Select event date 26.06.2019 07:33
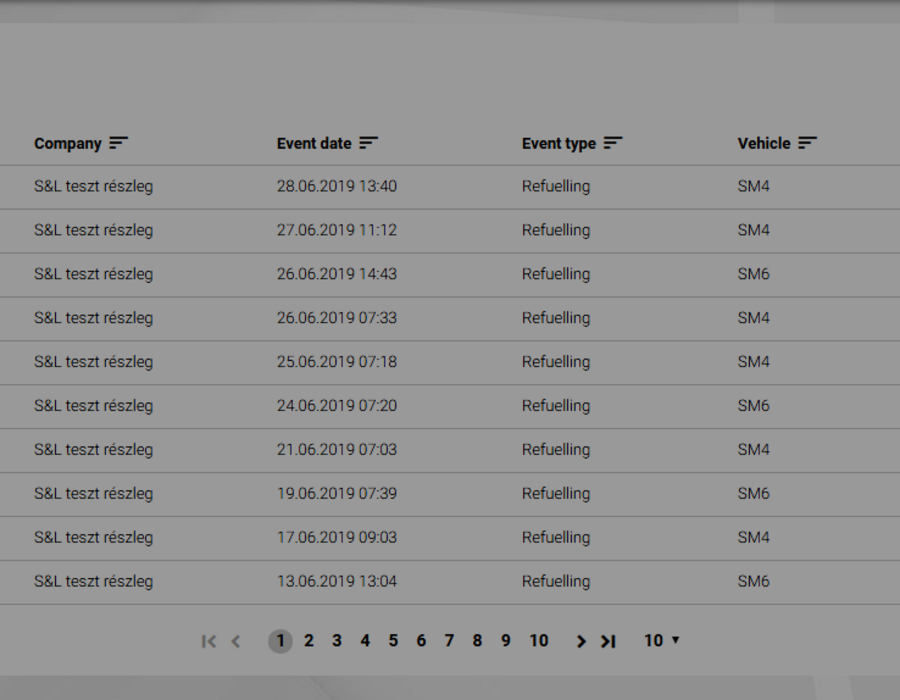The image size is (900, 700). click(337, 318)
